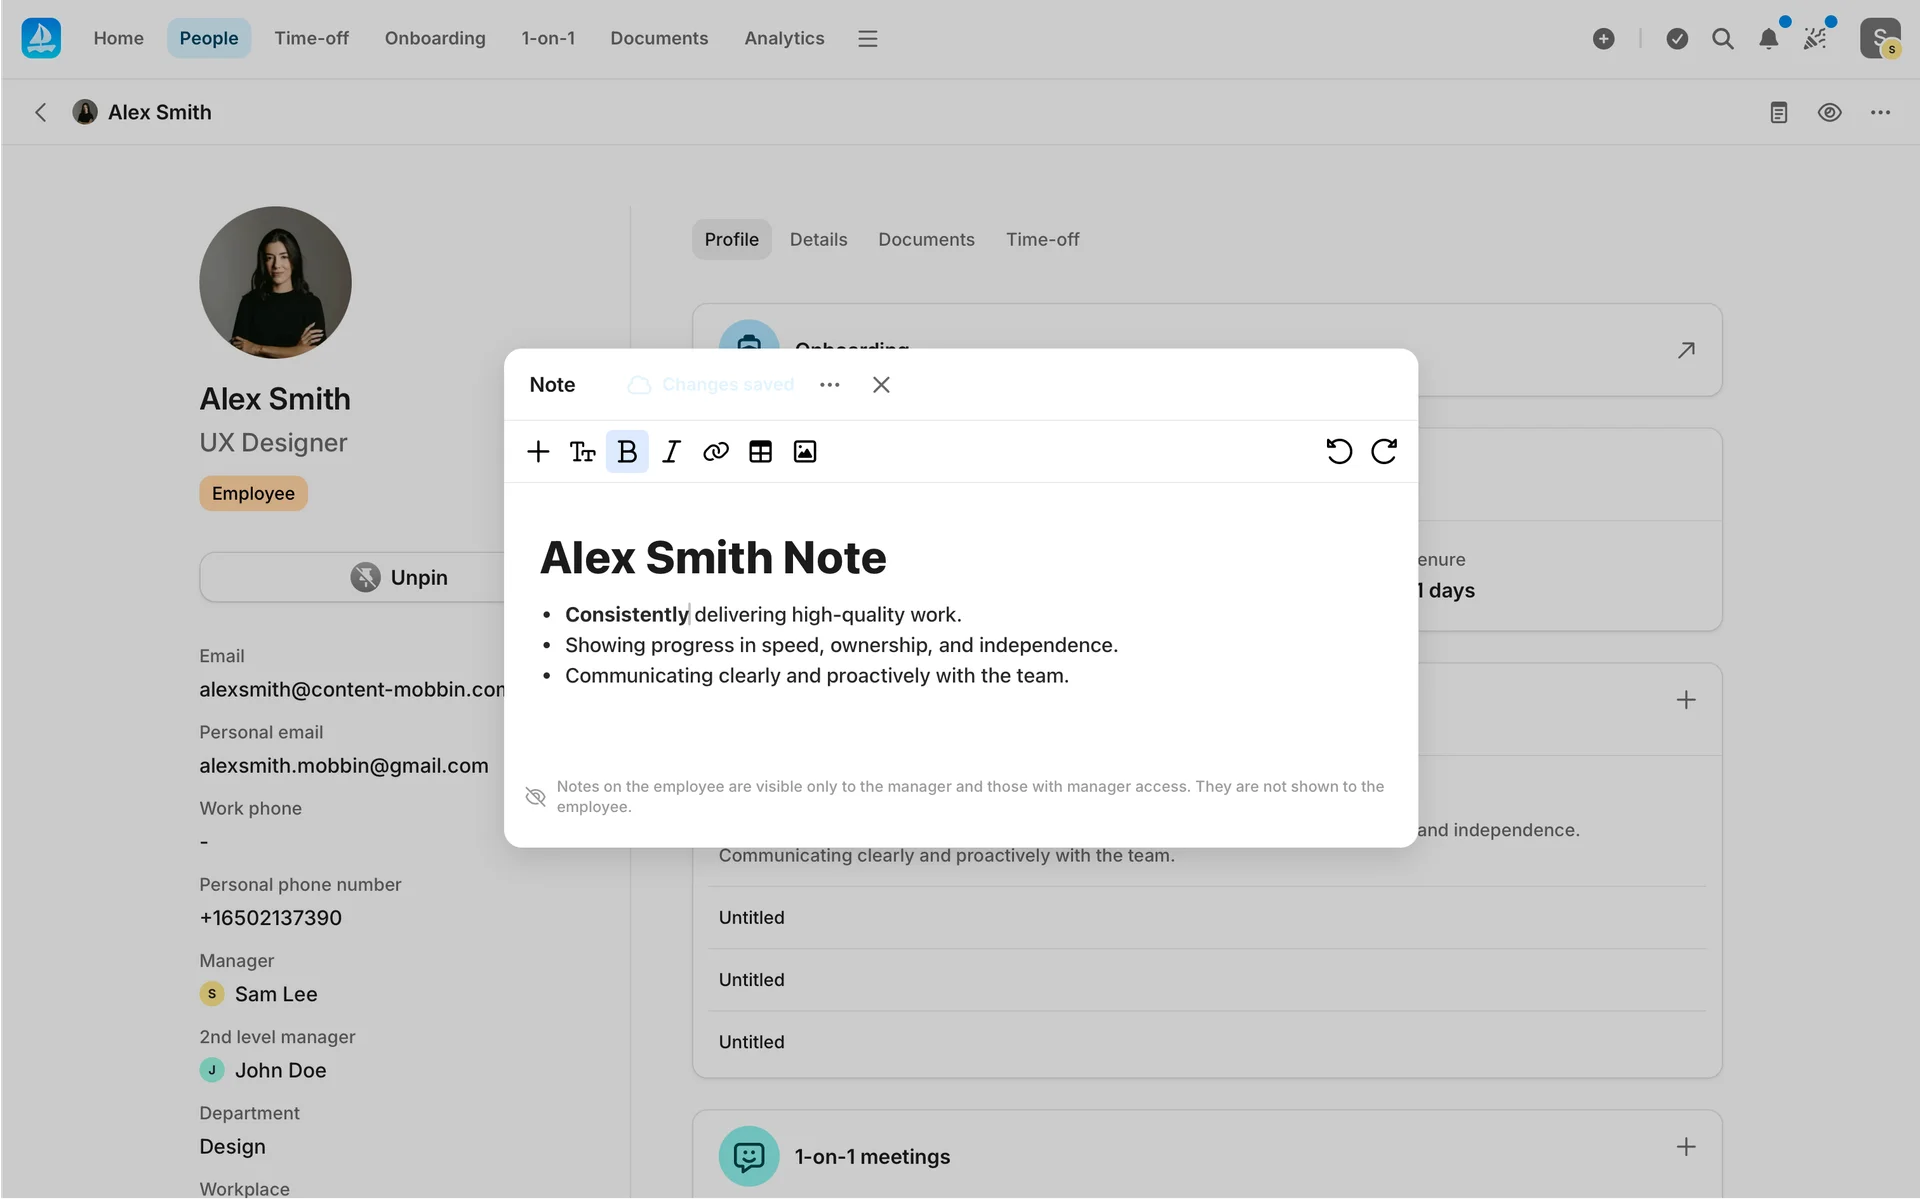
Task: Insert a table into the note
Action: (x=760, y=452)
